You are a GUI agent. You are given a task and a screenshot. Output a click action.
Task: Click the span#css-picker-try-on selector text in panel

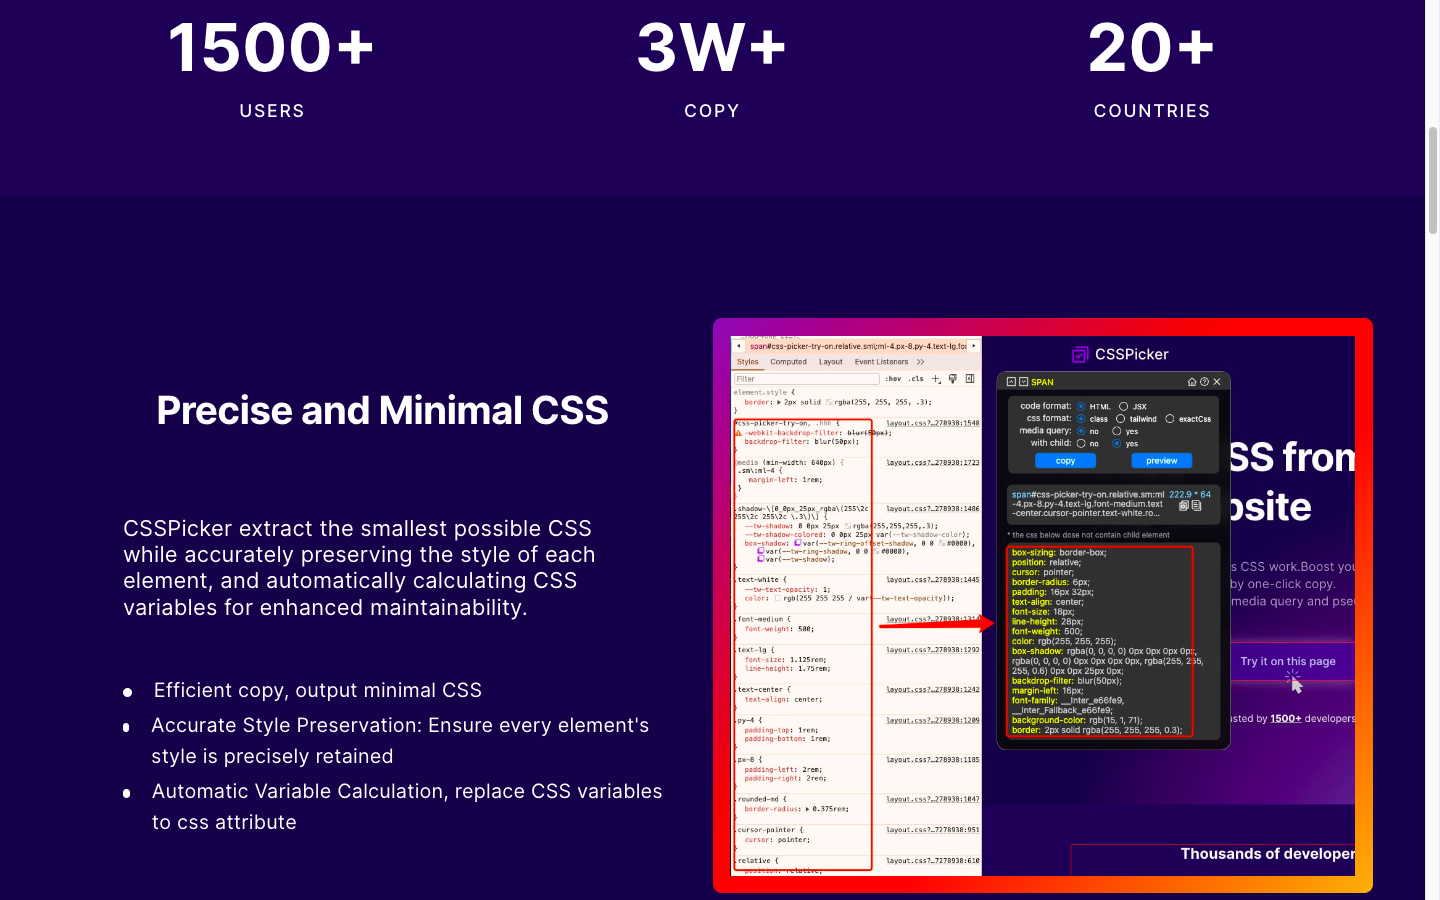(1088, 503)
